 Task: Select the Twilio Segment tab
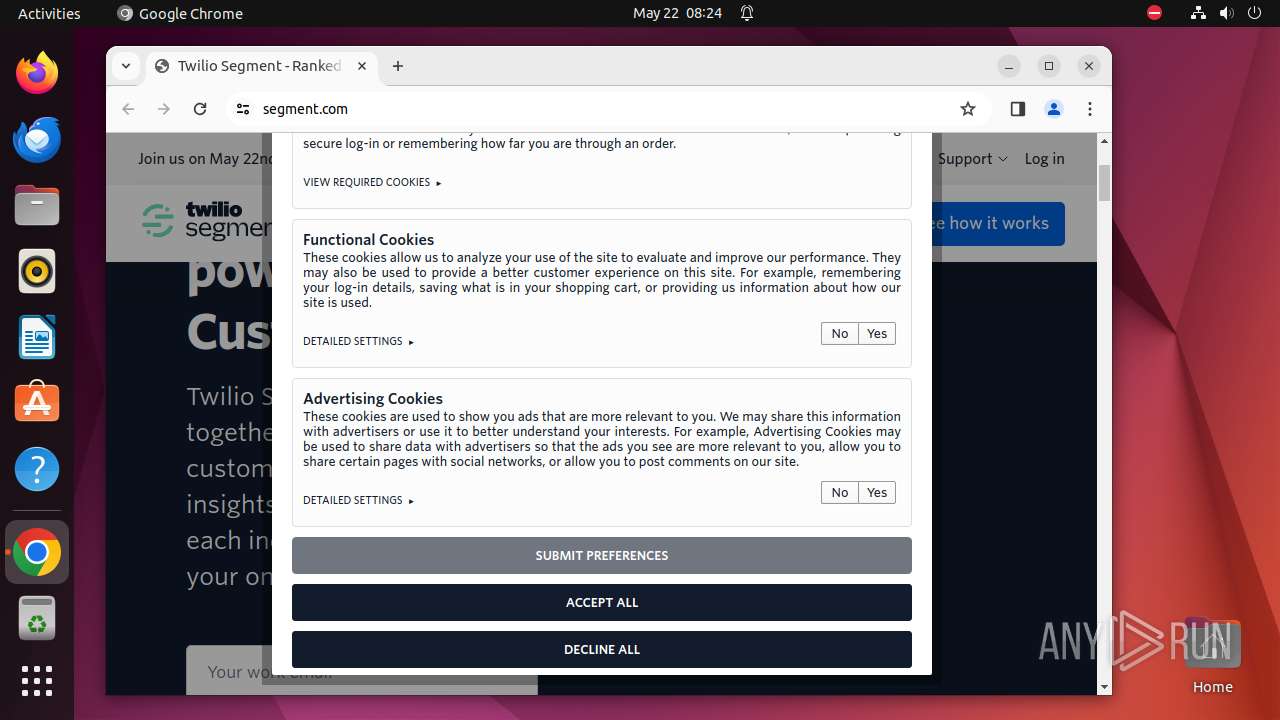pyautogui.click(x=260, y=66)
